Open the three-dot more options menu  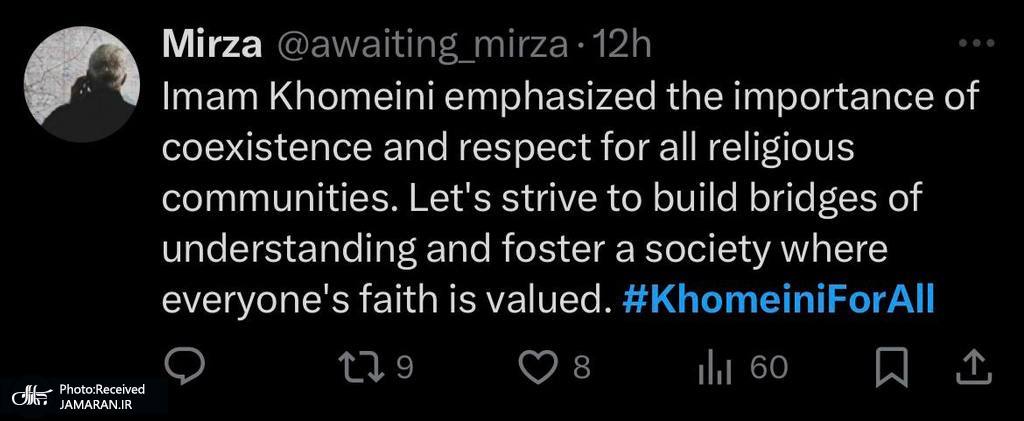pos(976,43)
